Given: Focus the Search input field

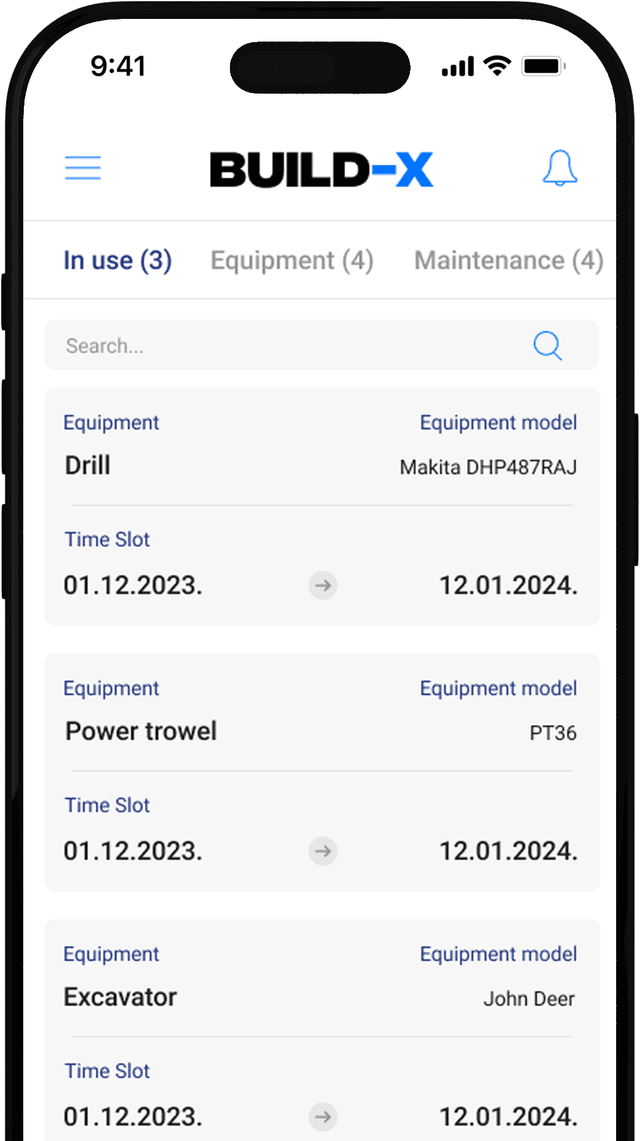Looking at the screenshot, I should point(280,346).
